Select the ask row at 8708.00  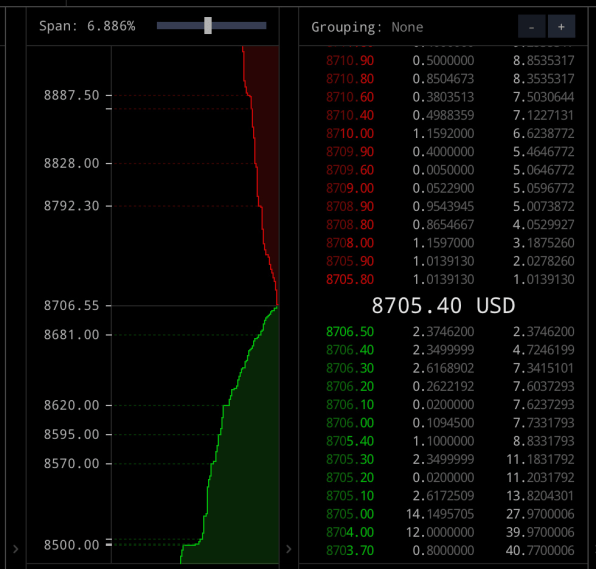tap(450, 243)
